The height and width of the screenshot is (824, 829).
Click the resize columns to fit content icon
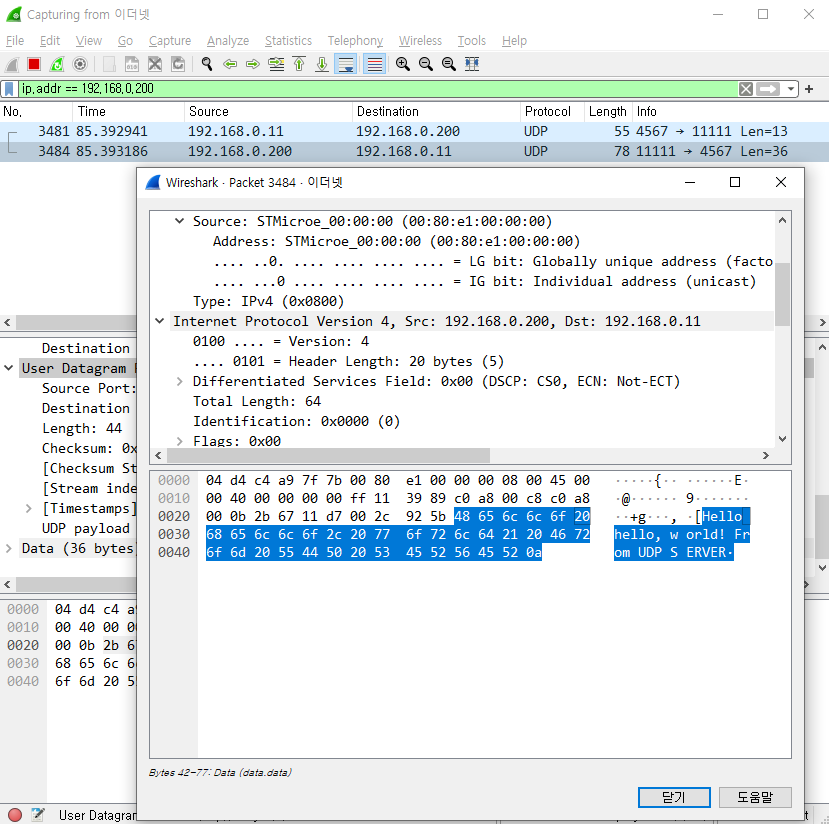[472, 64]
